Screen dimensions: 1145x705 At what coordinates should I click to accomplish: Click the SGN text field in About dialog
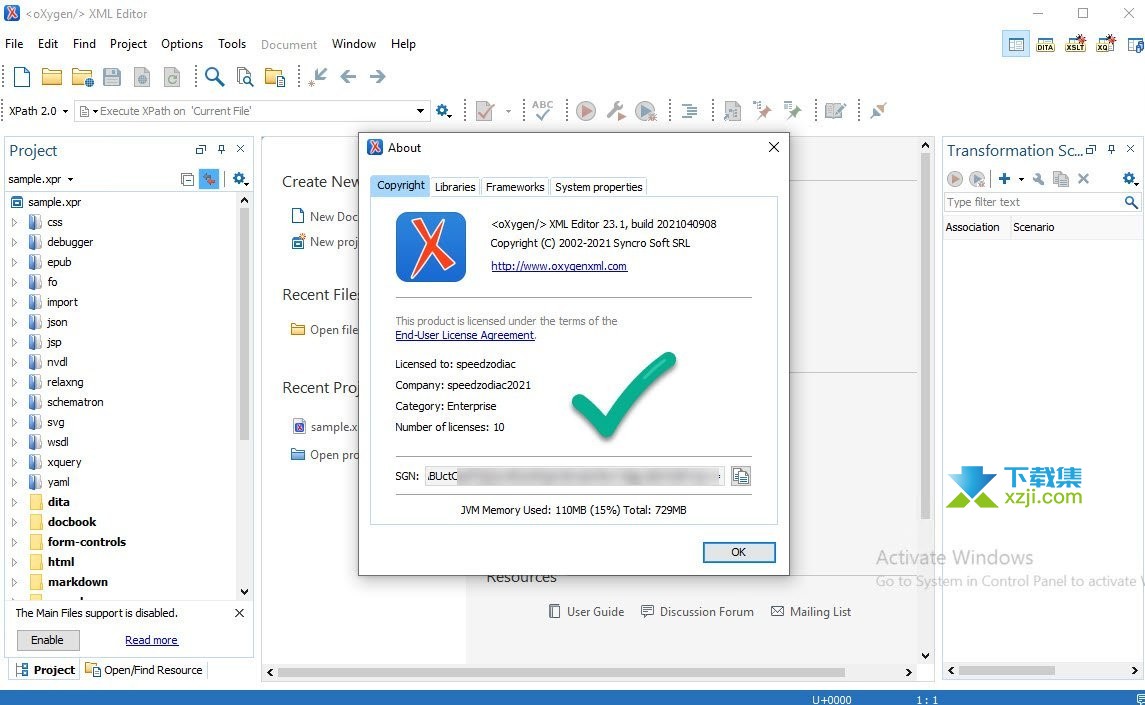click(x=575, y=476)
